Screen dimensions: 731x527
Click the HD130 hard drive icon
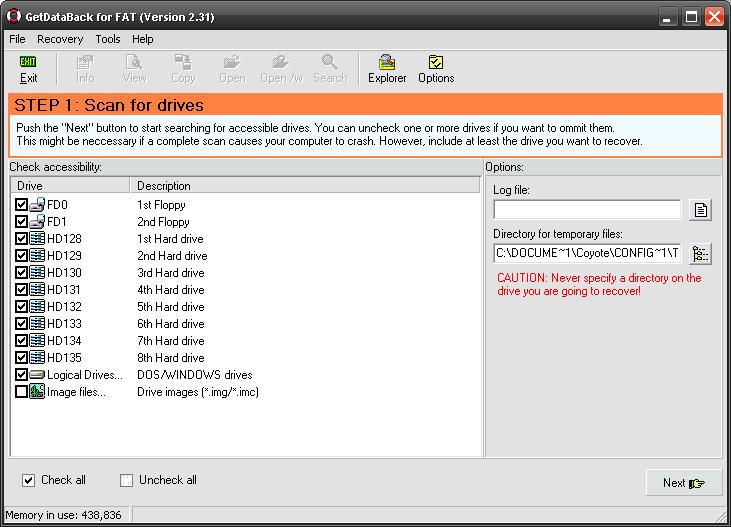37,272
